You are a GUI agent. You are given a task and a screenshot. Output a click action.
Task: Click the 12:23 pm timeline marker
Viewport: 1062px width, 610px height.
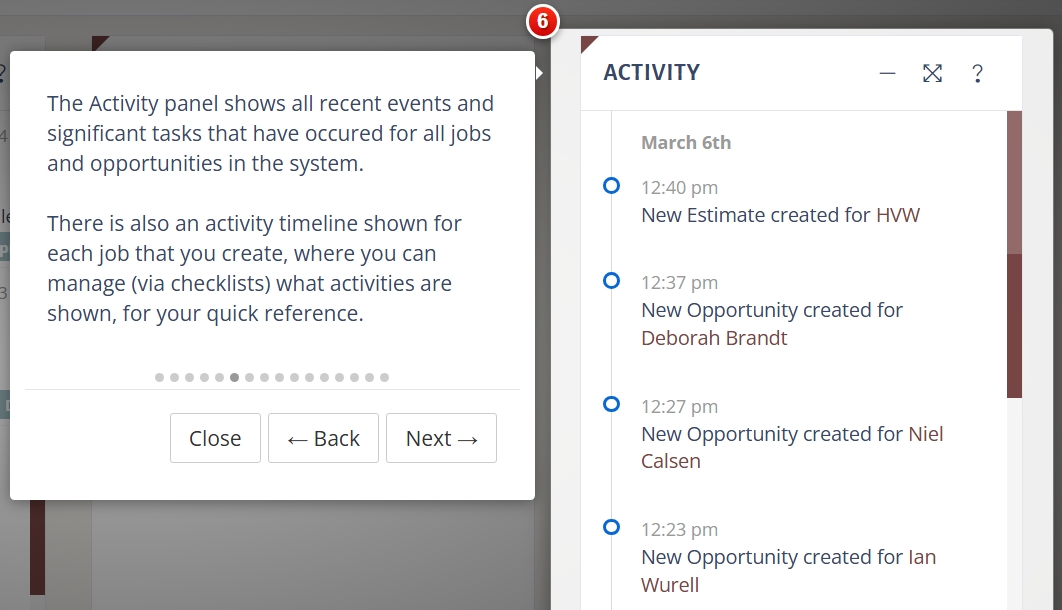[612, 528]
